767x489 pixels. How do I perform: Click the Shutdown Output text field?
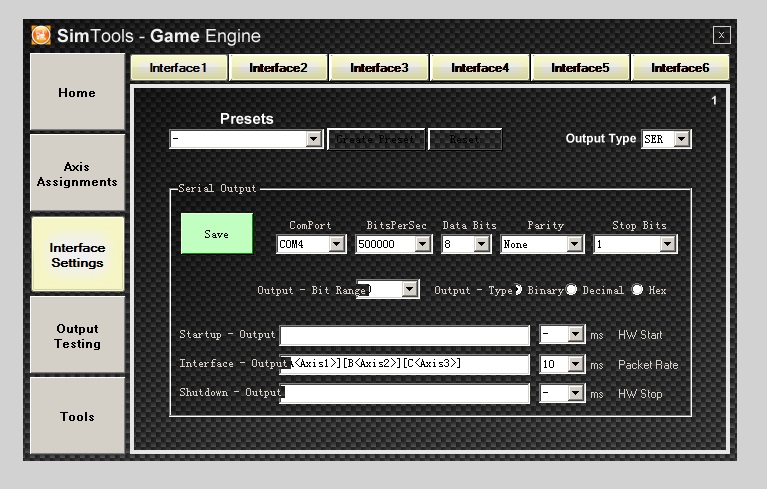point(405,393)
